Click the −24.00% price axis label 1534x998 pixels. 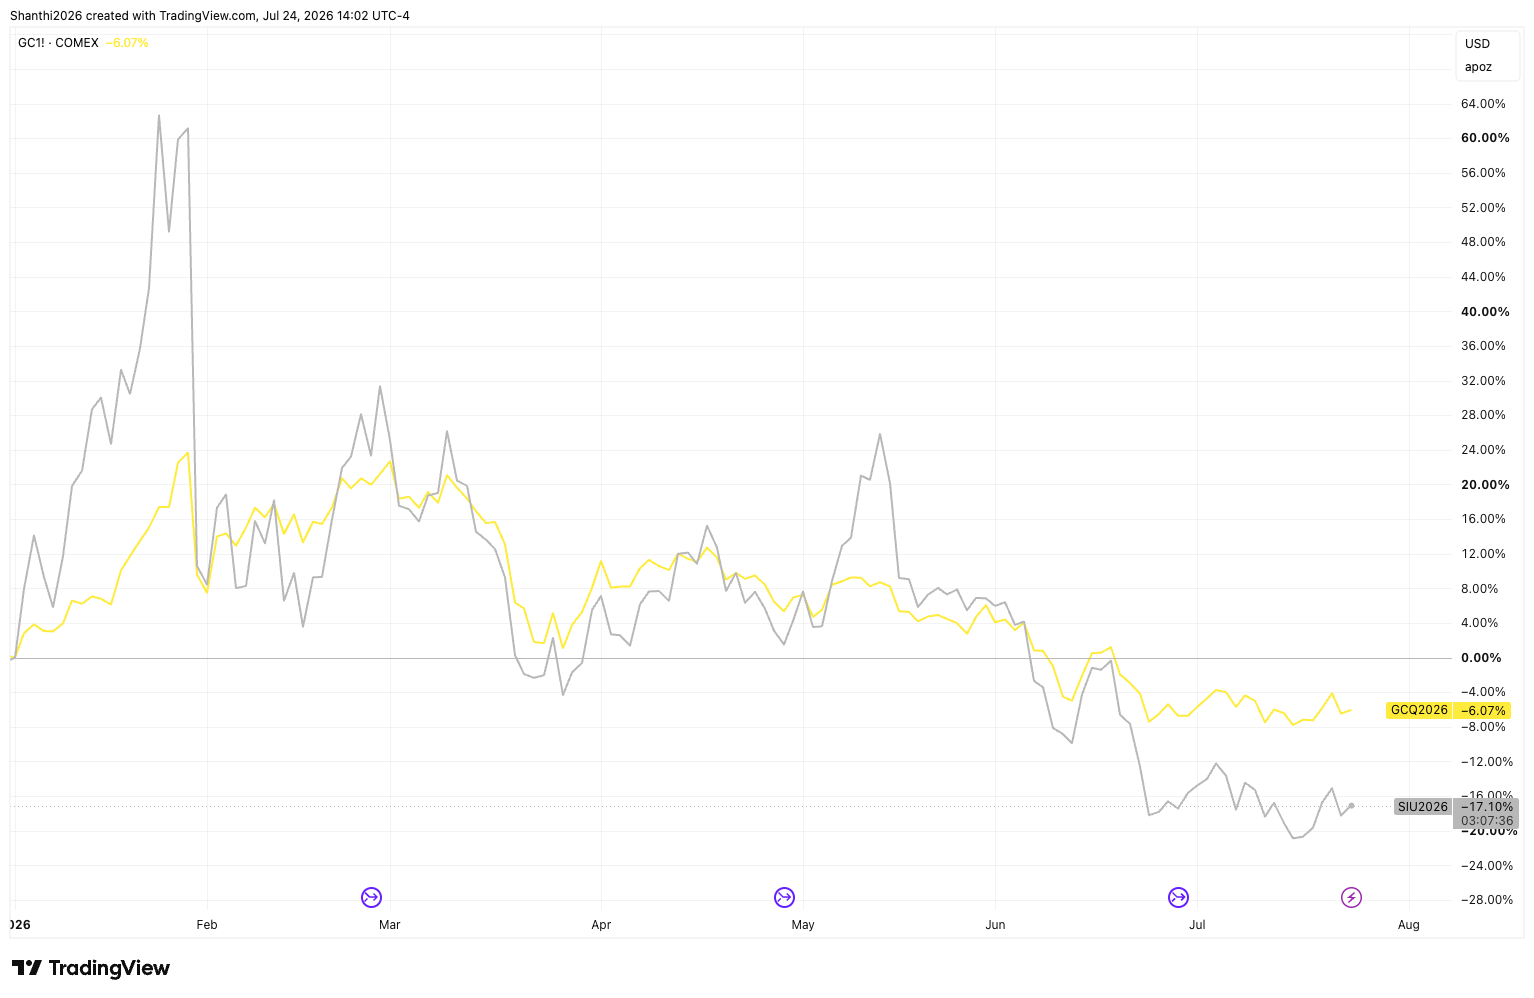(1486, 866)
